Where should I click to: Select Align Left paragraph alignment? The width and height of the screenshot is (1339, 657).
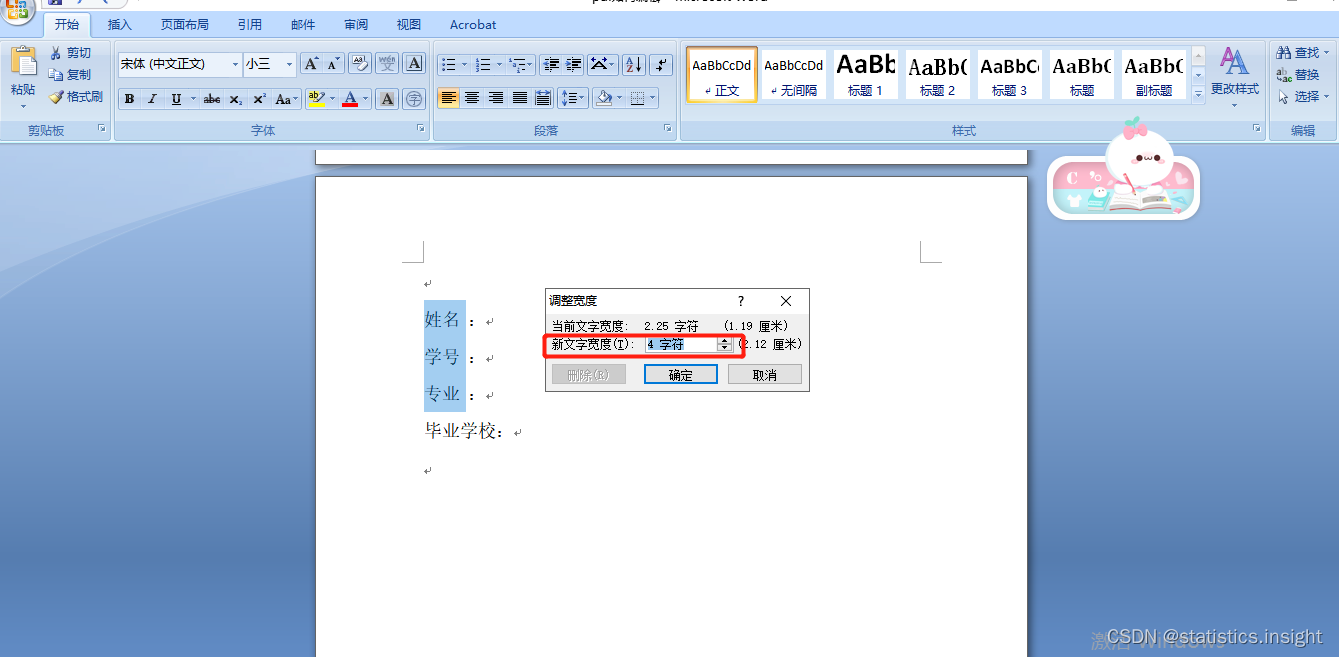[448, 98]
